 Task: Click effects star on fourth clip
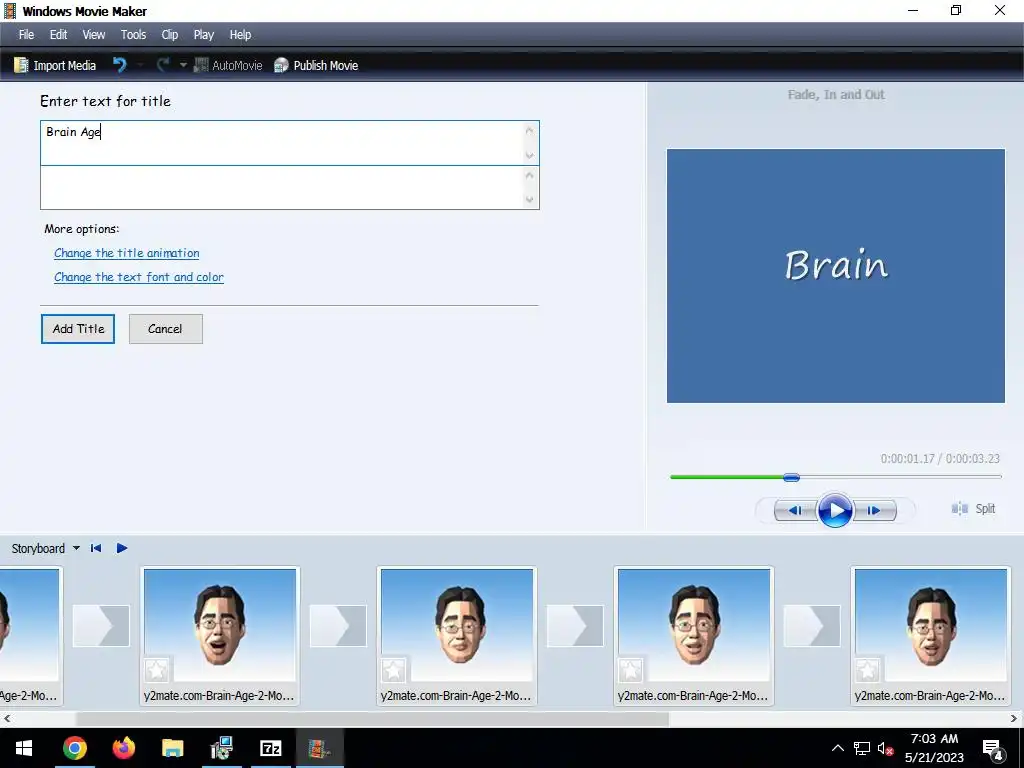coord(630,670)
